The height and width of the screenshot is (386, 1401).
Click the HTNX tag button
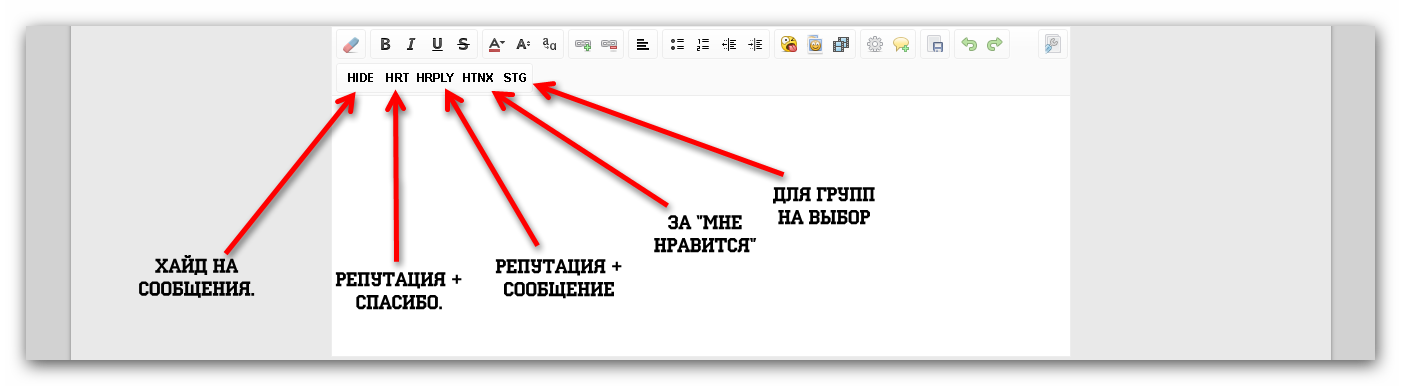coord(478,77)
